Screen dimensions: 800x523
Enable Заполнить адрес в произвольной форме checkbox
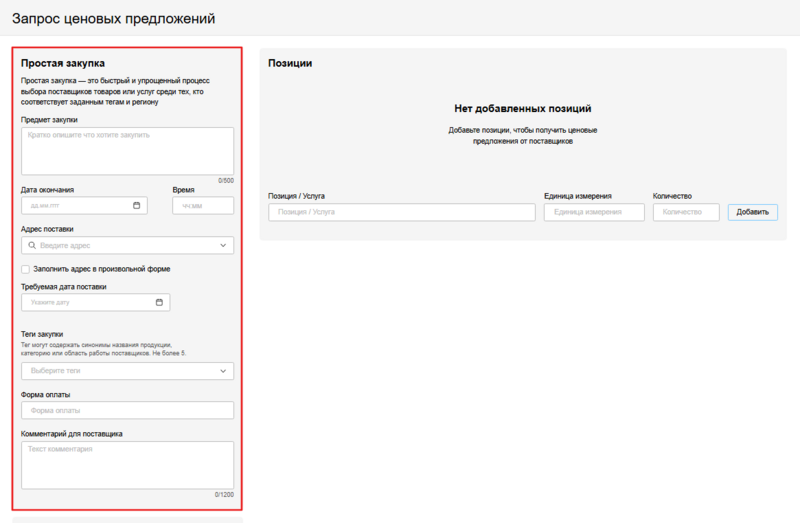click(26, 269)
